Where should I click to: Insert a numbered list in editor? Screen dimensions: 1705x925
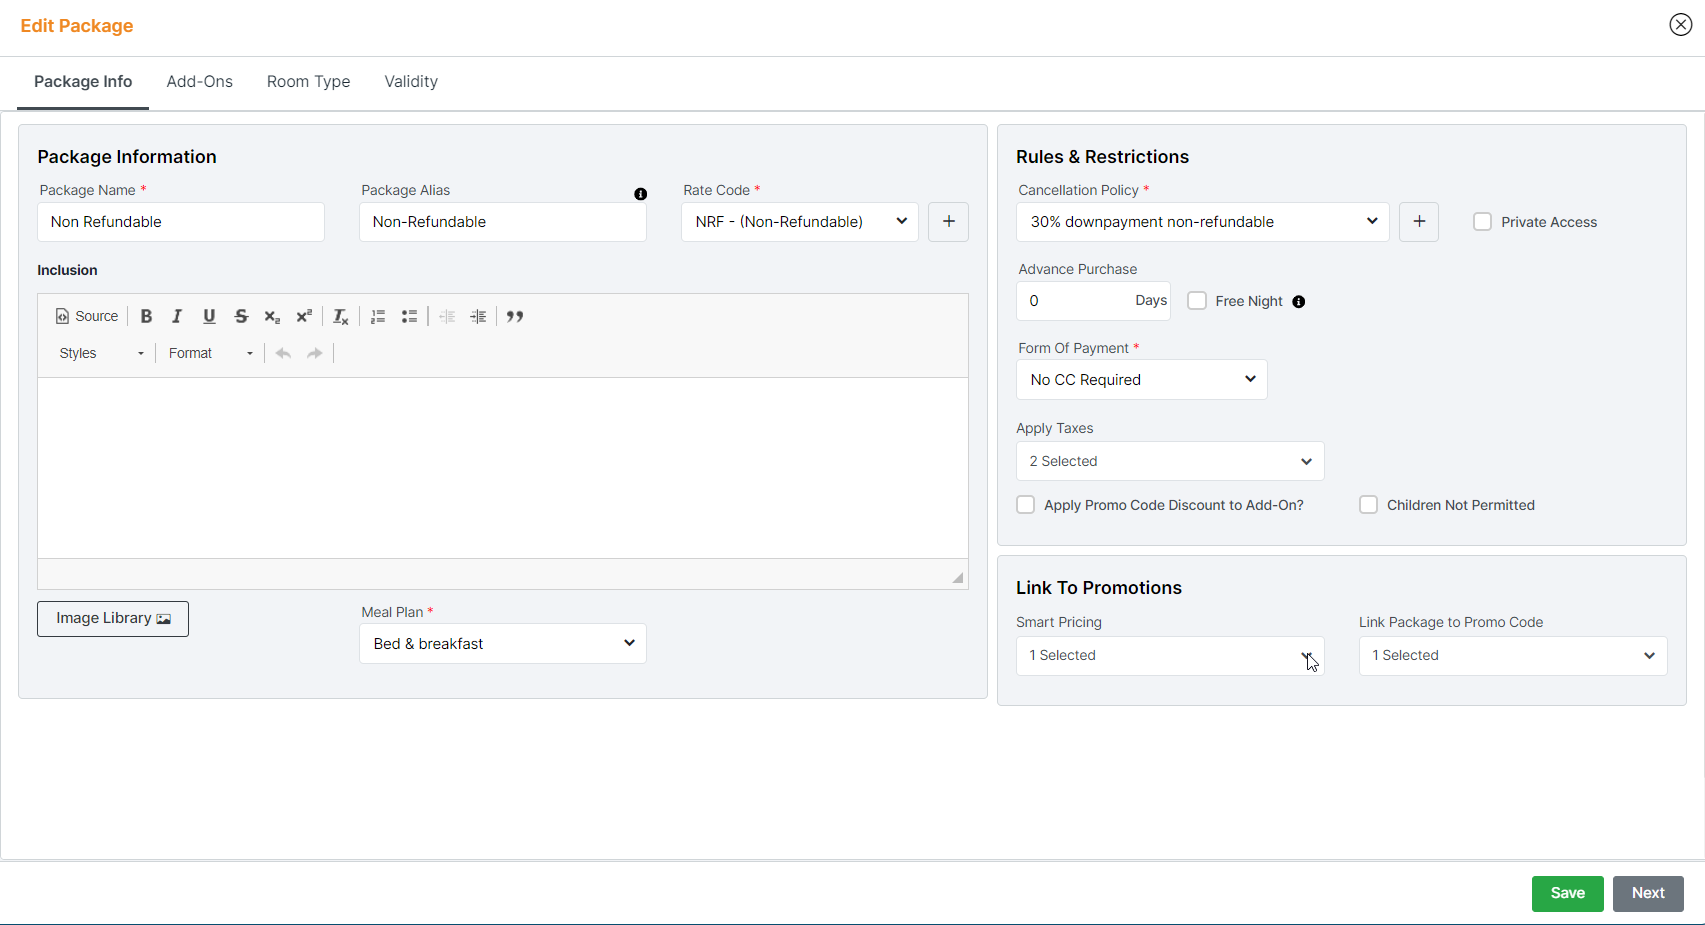(378, 316)
